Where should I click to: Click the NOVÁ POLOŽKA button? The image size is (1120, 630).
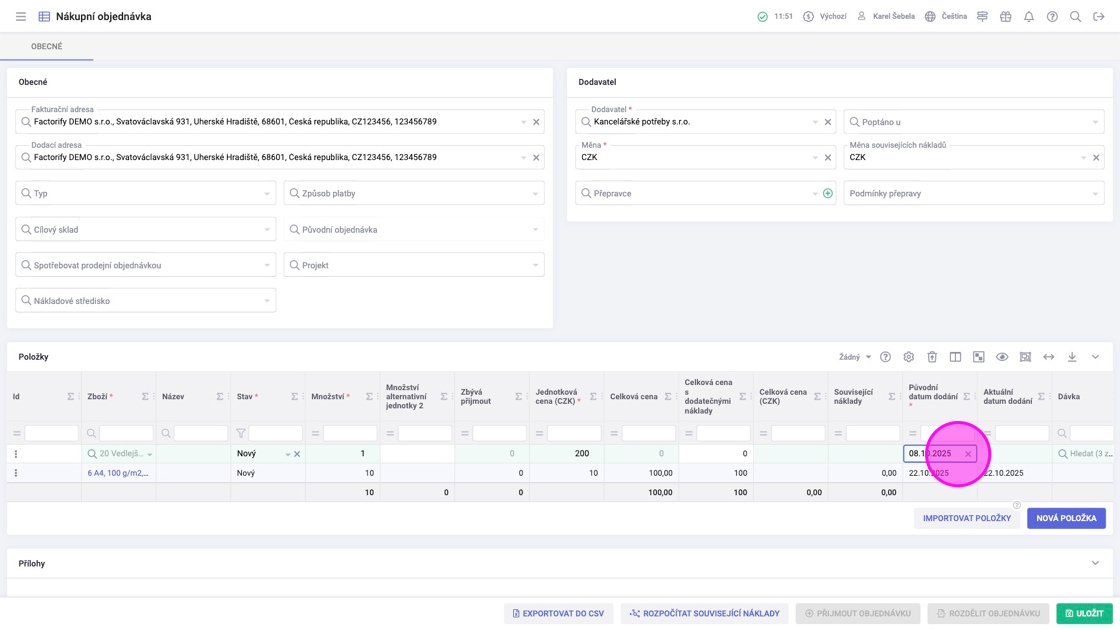point(1066,518)
